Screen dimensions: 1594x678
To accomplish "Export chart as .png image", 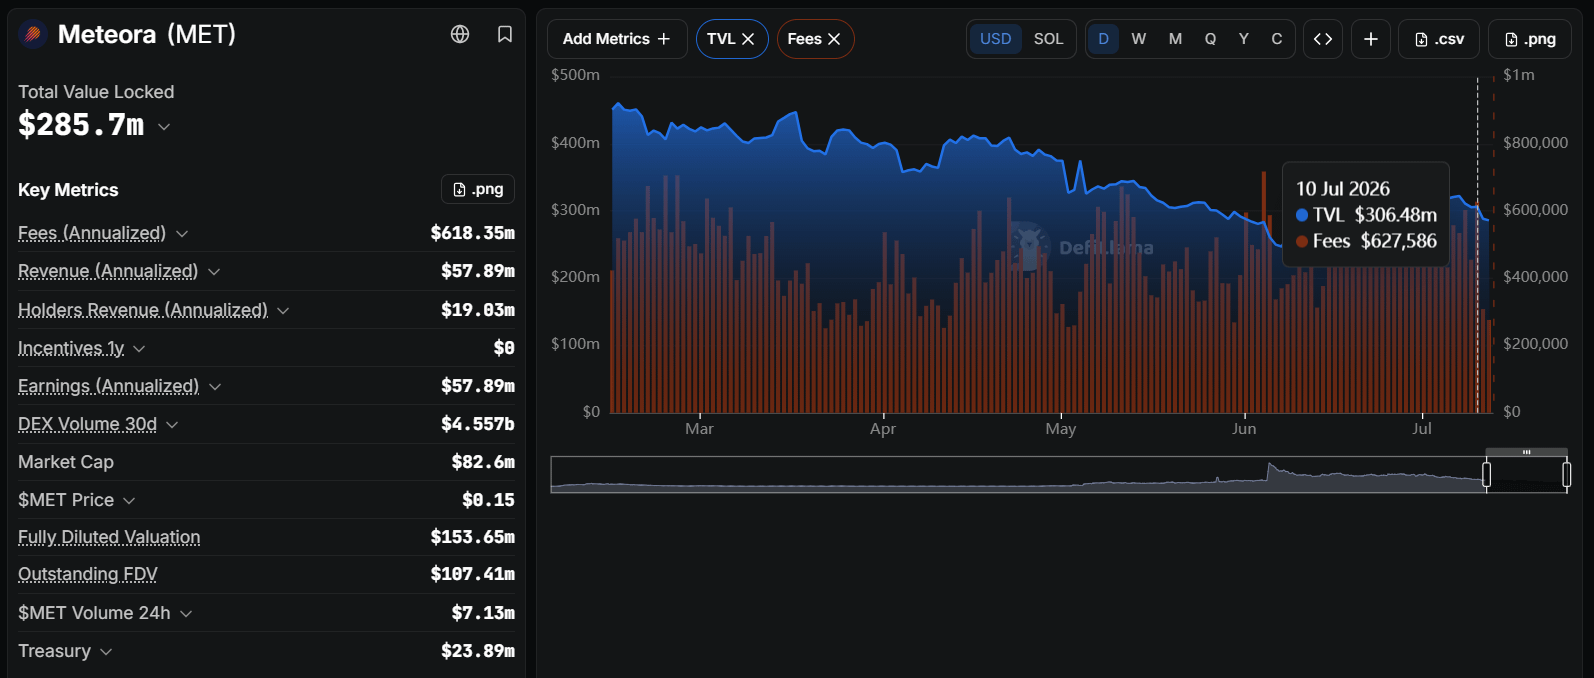I will point(1530,39).
